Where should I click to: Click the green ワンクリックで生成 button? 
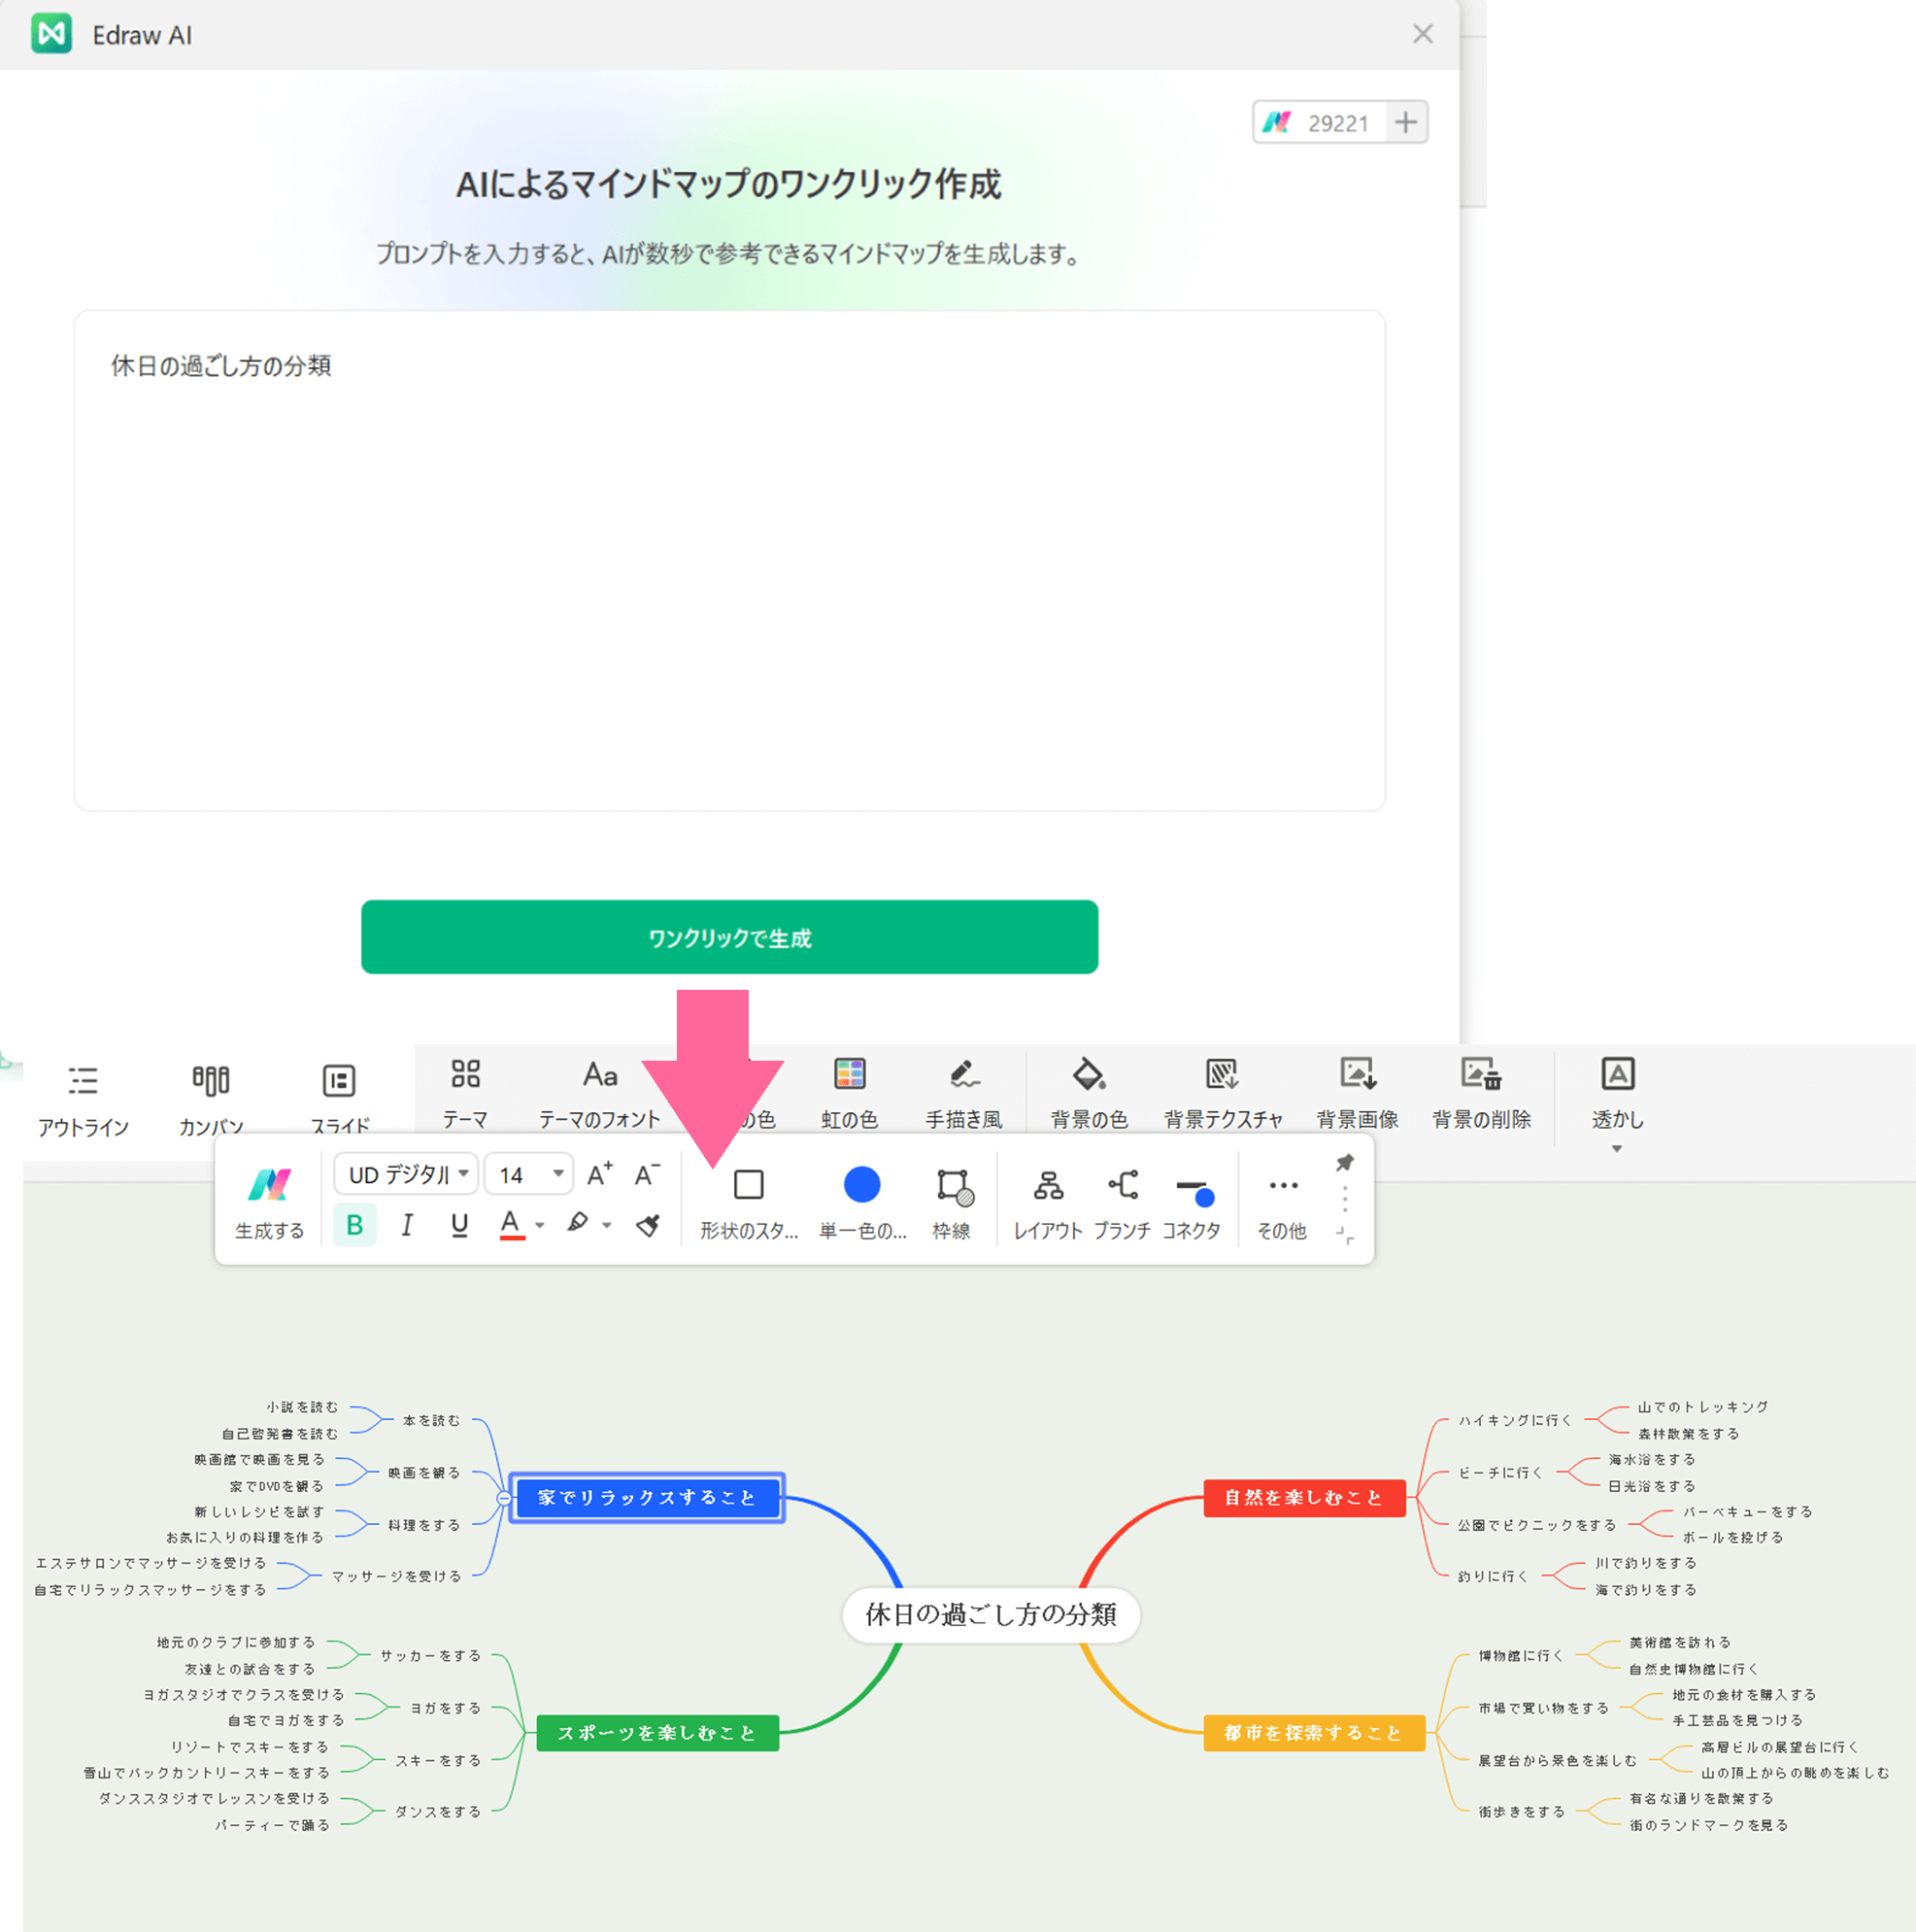click(729, 937)
